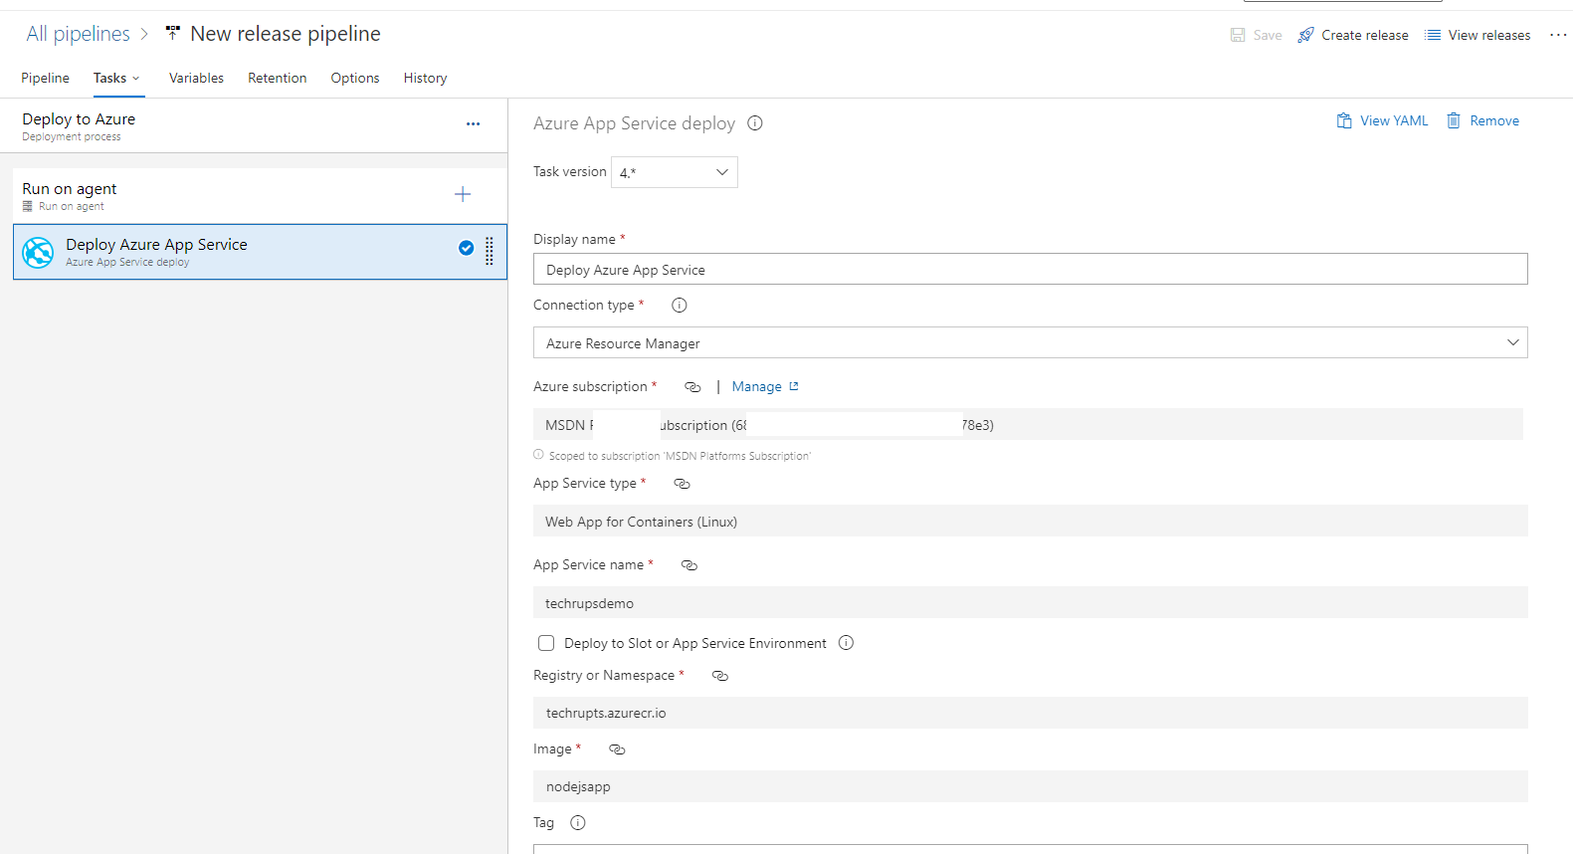Image resolution: width=1573 pixels, height=854 pixels.
Task: Go to All pipelines breadcrumb
Action: tap(78, 34)
